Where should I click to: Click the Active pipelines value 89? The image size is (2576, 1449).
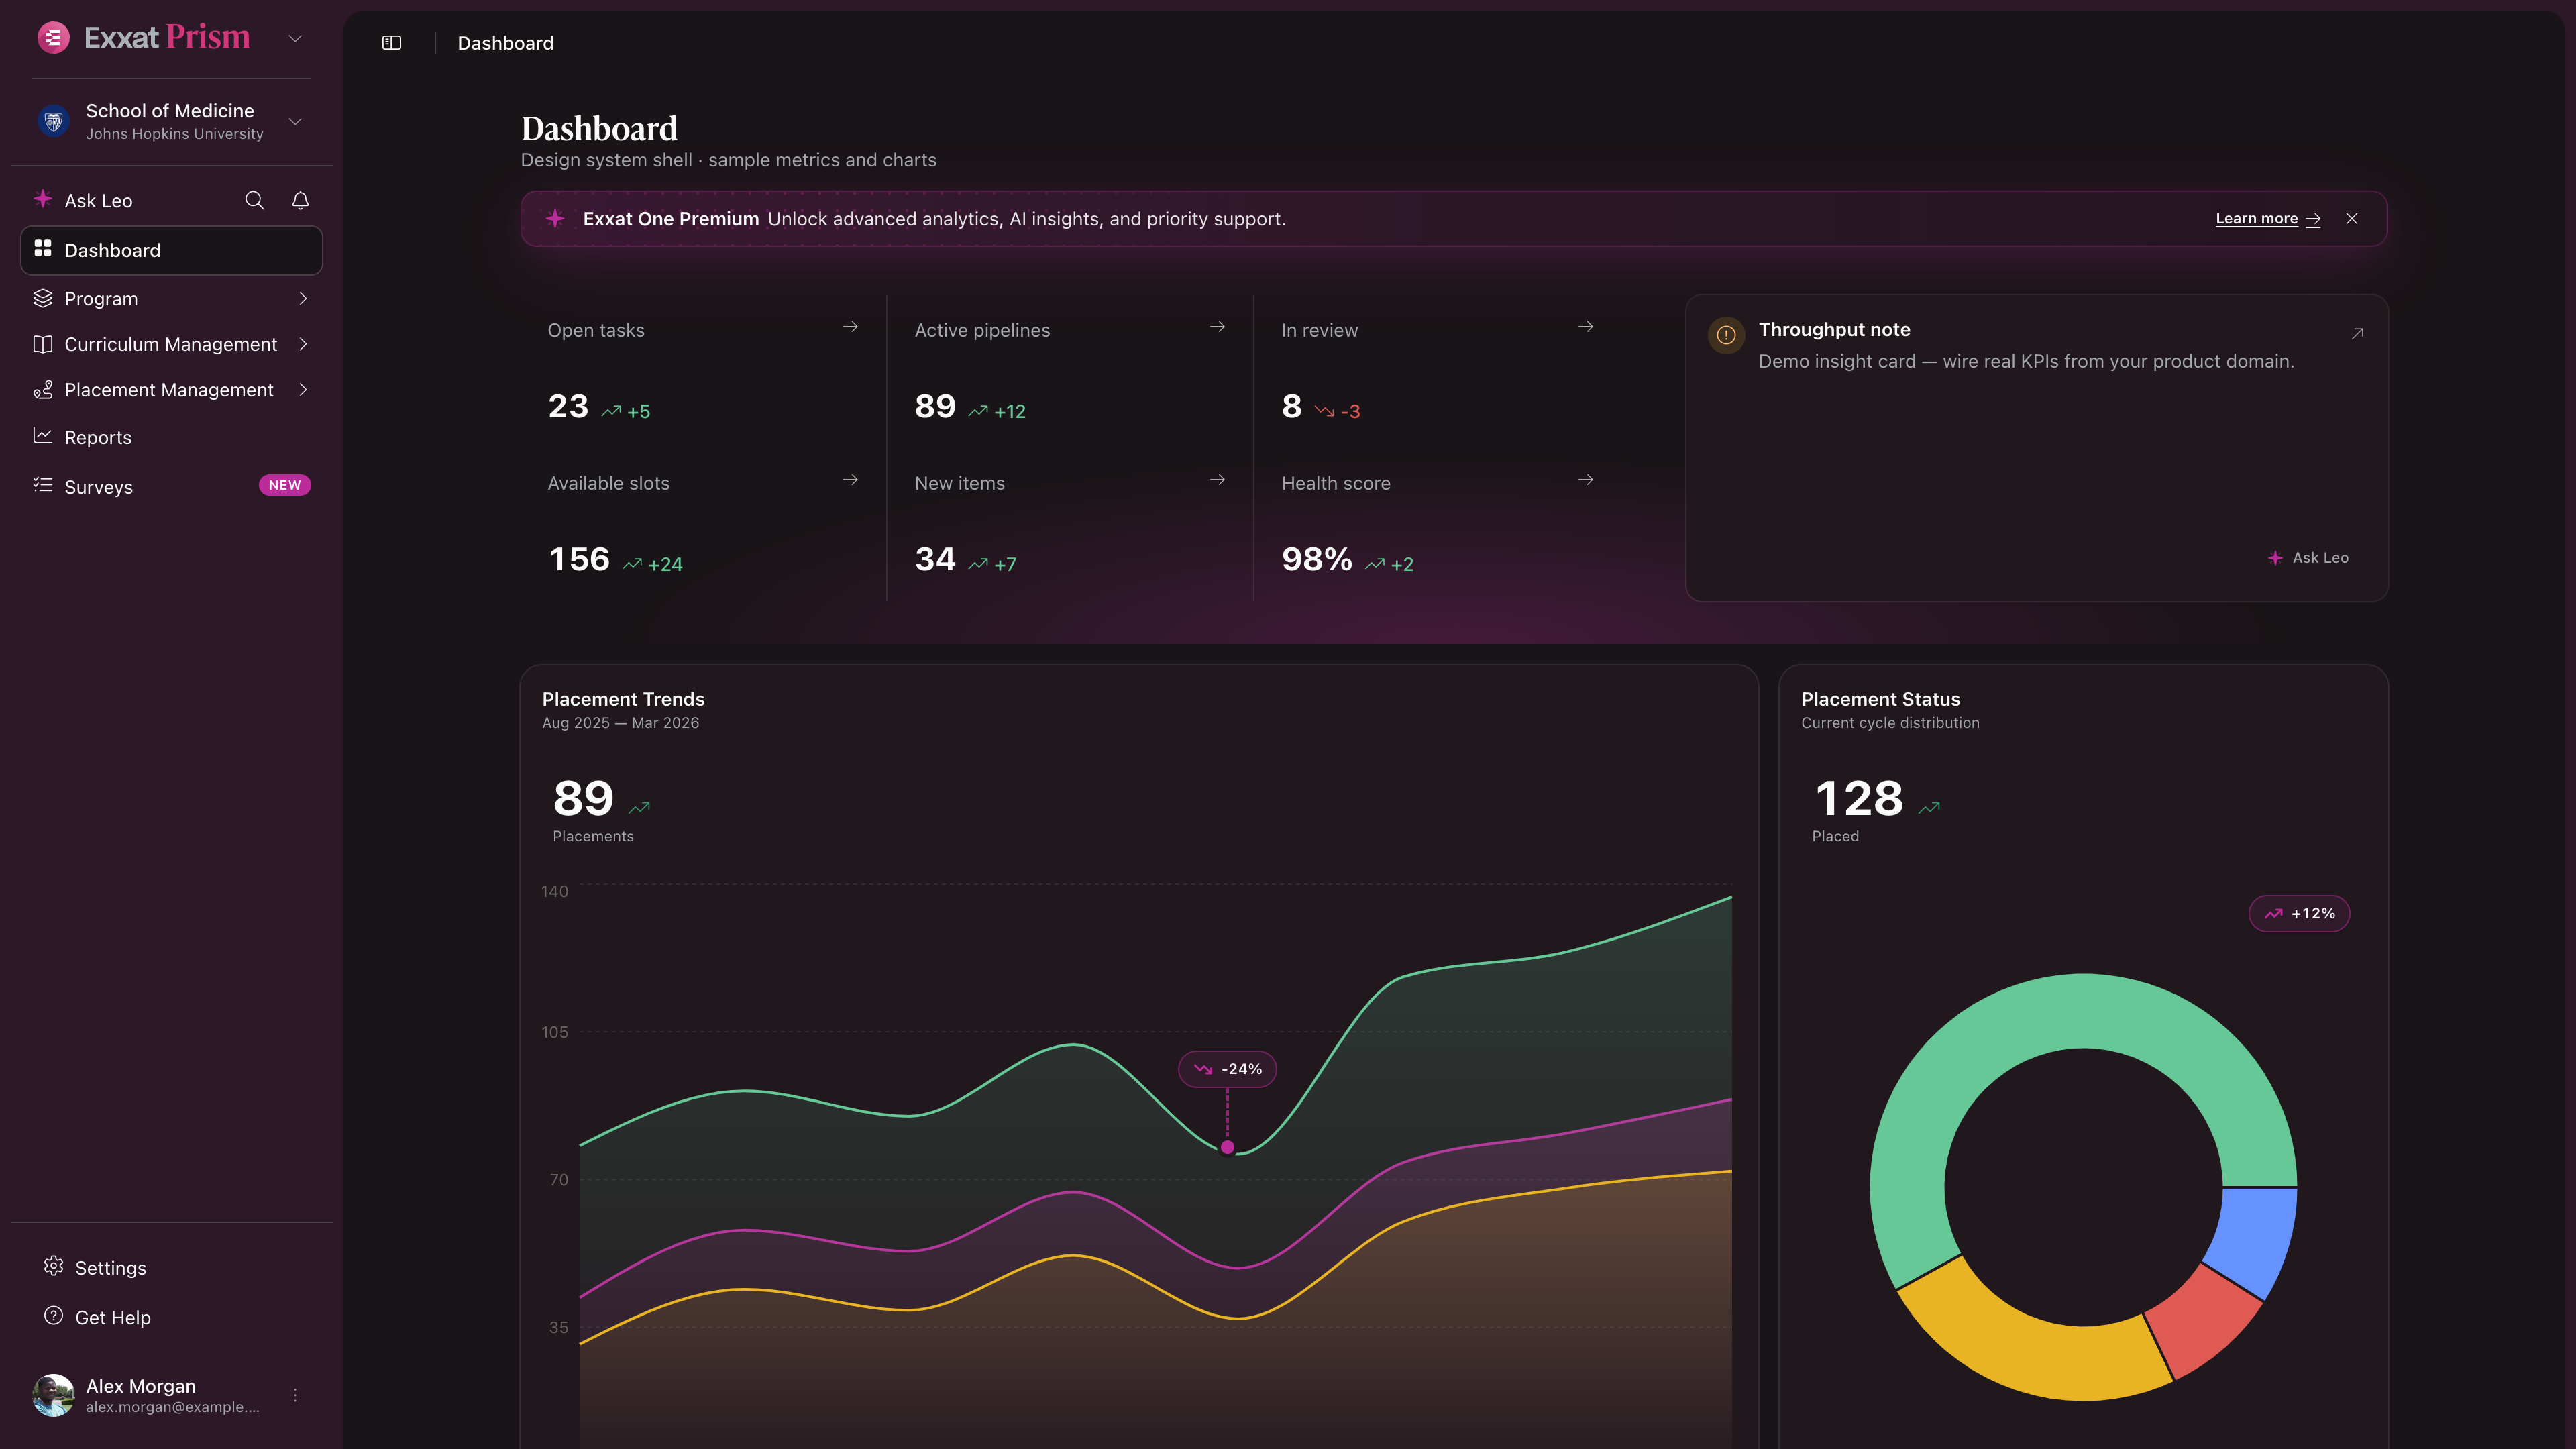tap(935, 406)
